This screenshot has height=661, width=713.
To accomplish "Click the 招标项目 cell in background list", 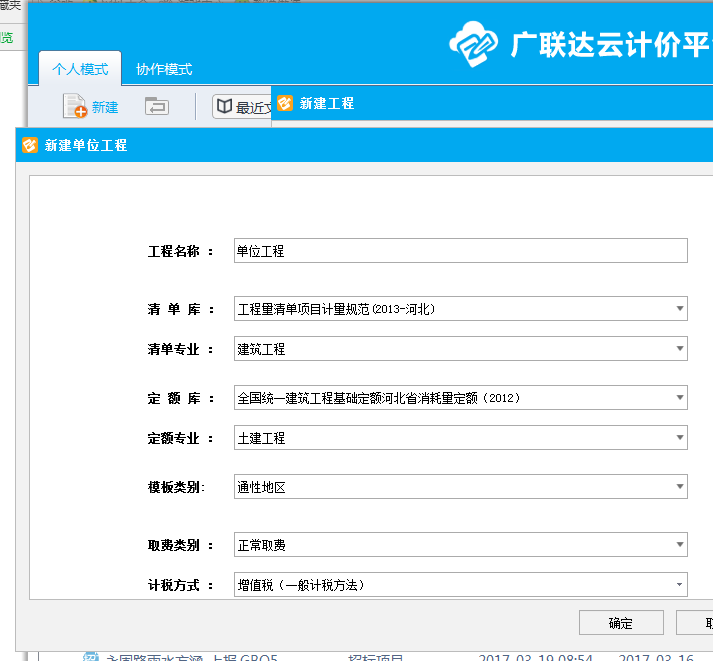I will [x=376, y=657].
